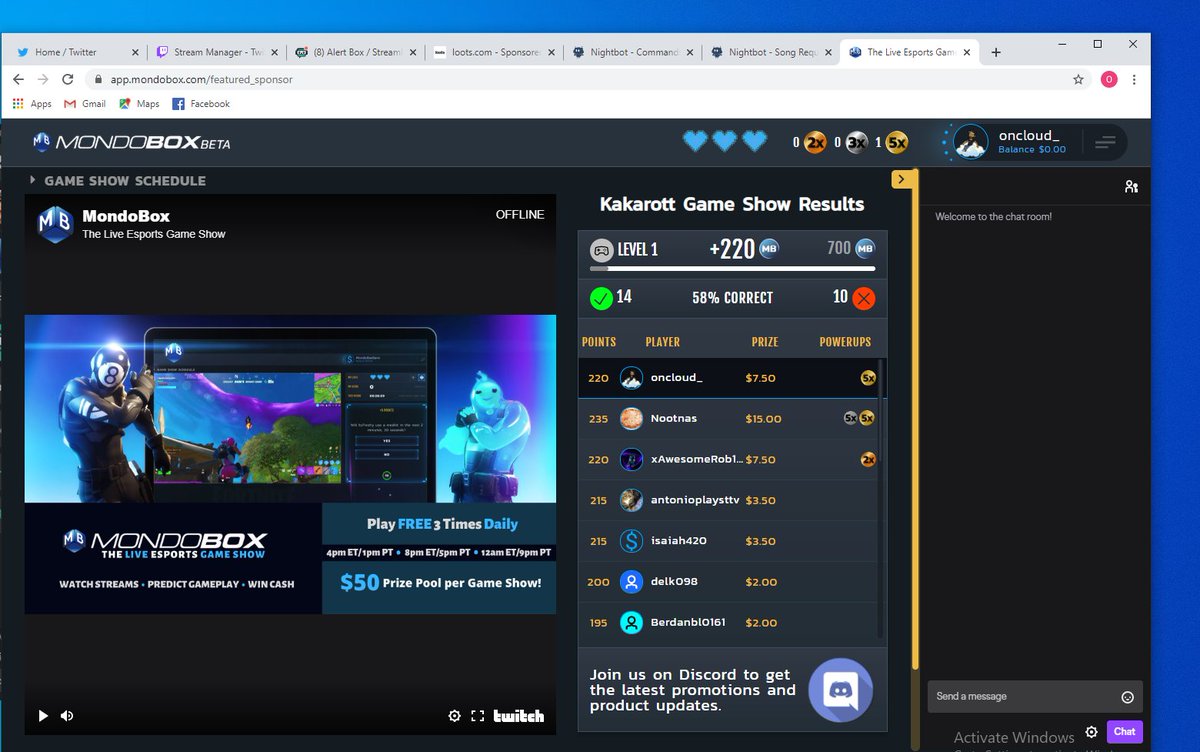Click the address bar URL
This screenshot has height=752, width=1200.
pyautogui.click(x=202, y=79)
